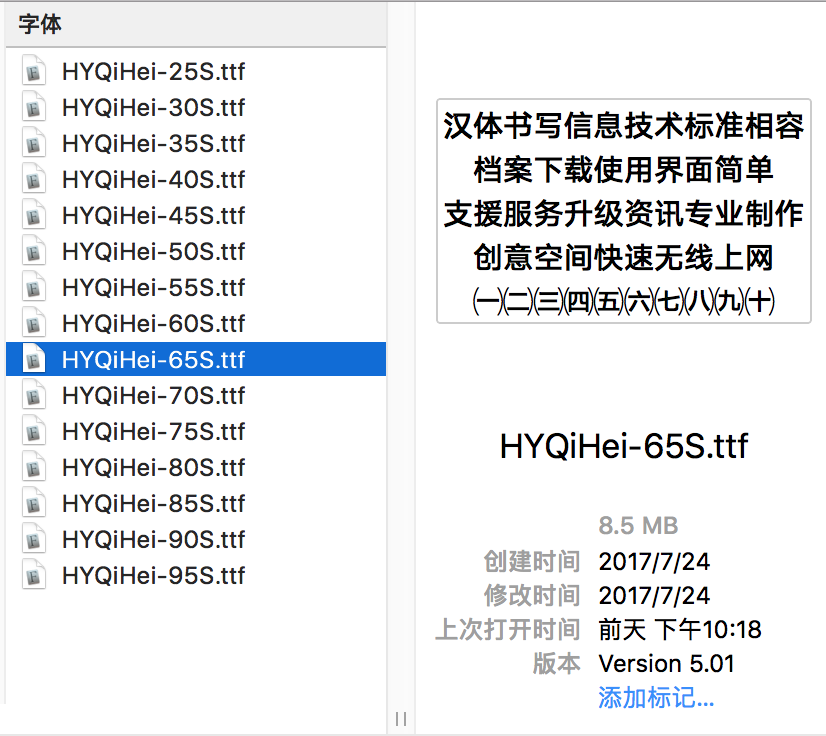Click the 创建时间 label
Viewport: 826px width, 736px height.
coord(532,562)
